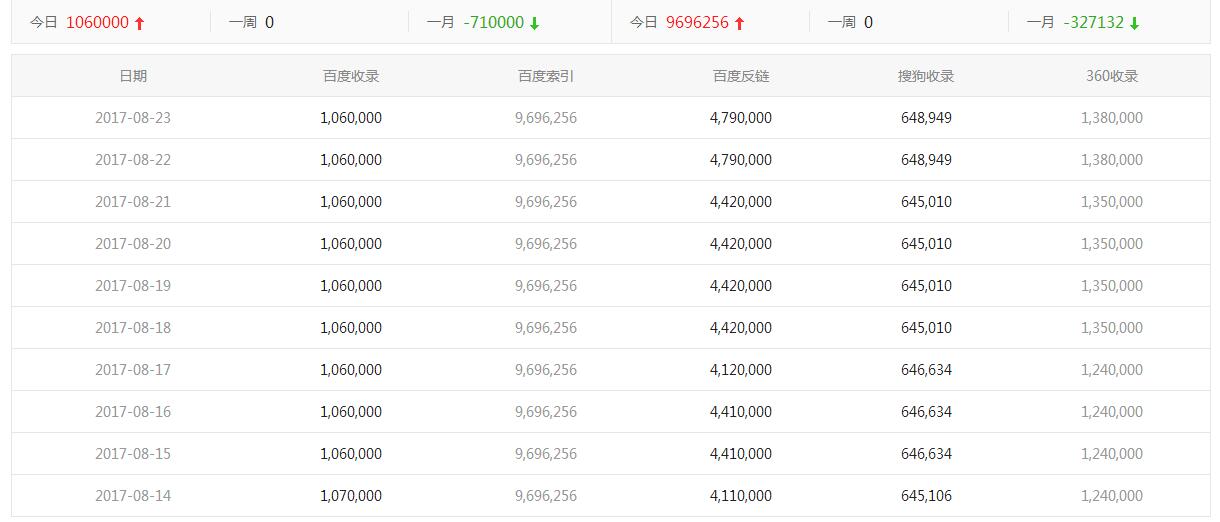1220x522 pixels.
Task: Click 645,010 in the 2017-08-19 row
Action: 926,286
